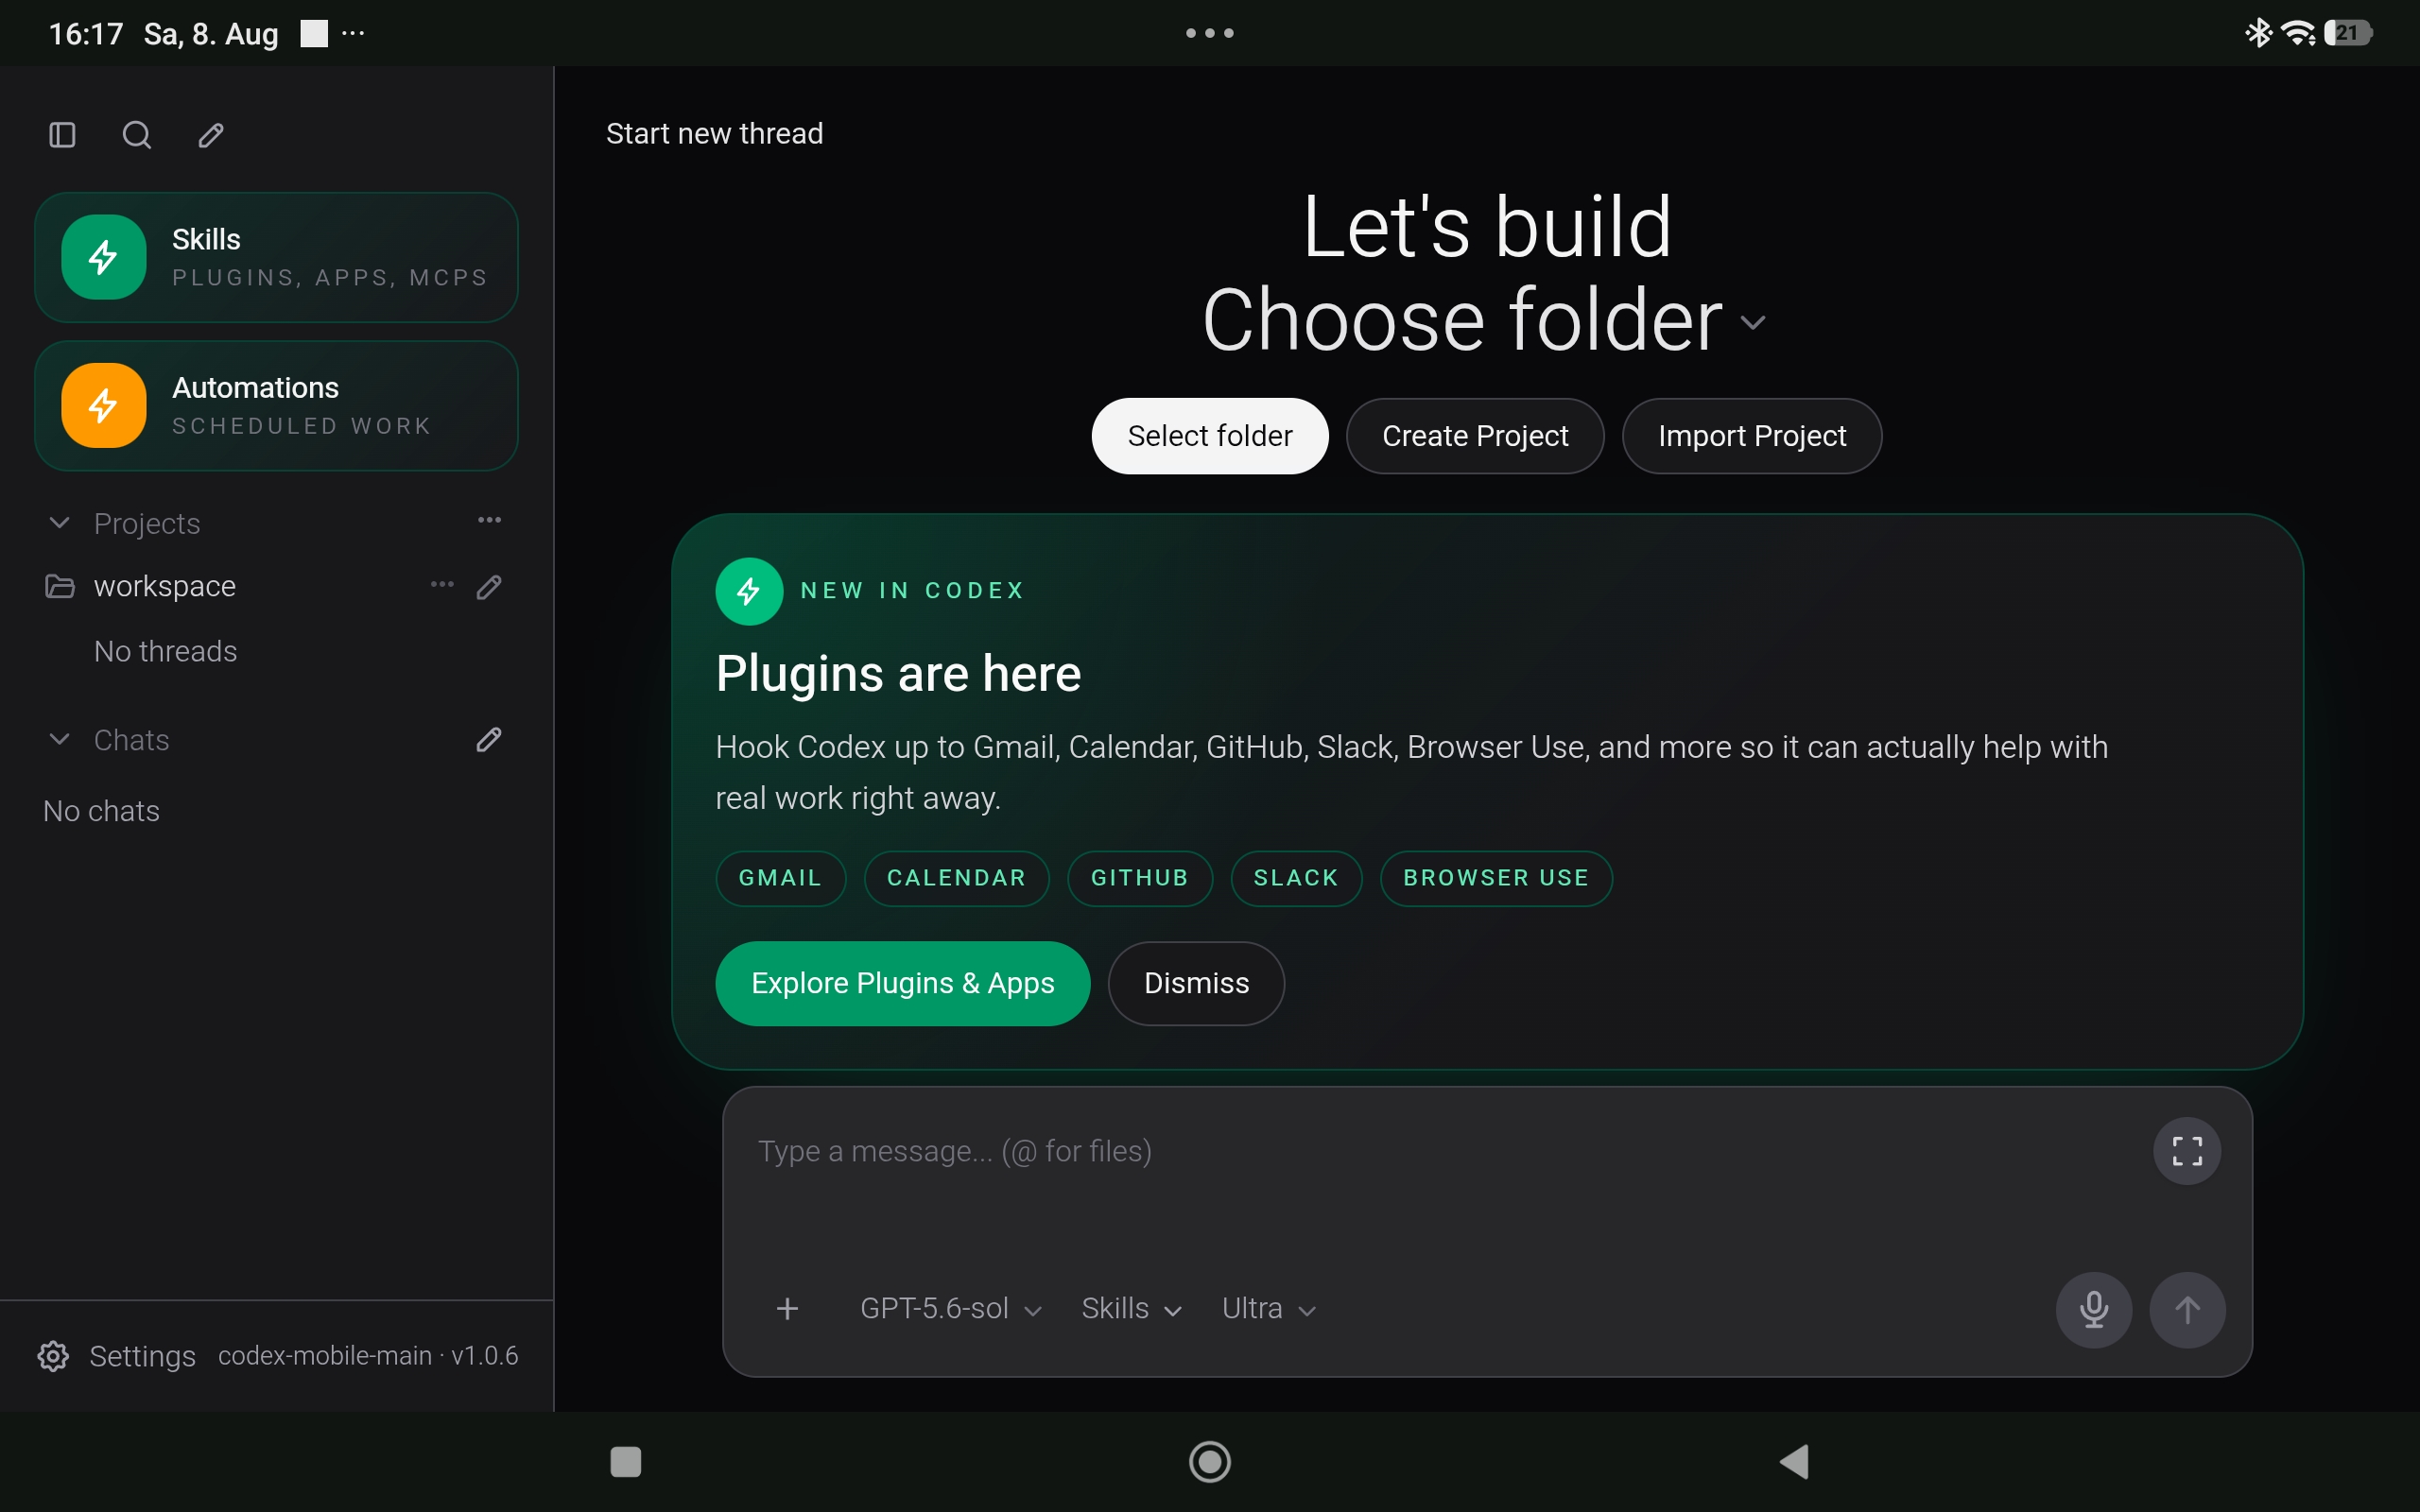Click the workspace folder icon
This screenshot has width=2420, height=1512.
(x=60, y=586)
